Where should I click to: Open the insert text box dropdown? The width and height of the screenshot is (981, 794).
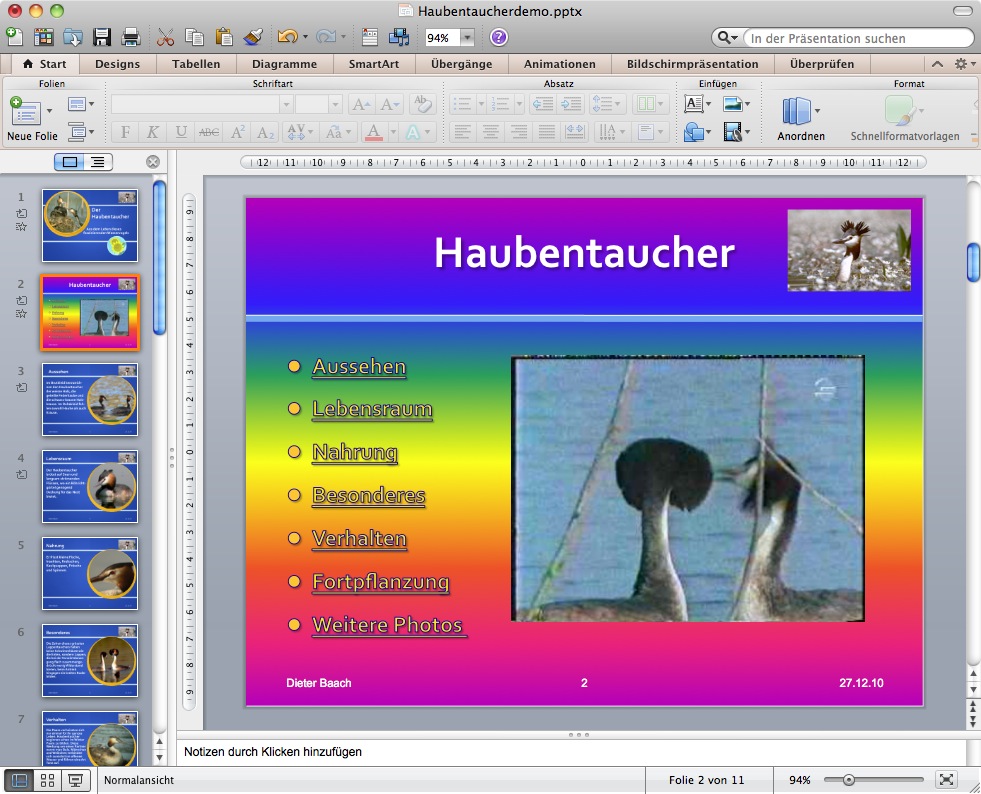pyautogui.click(x=709, y=104)
